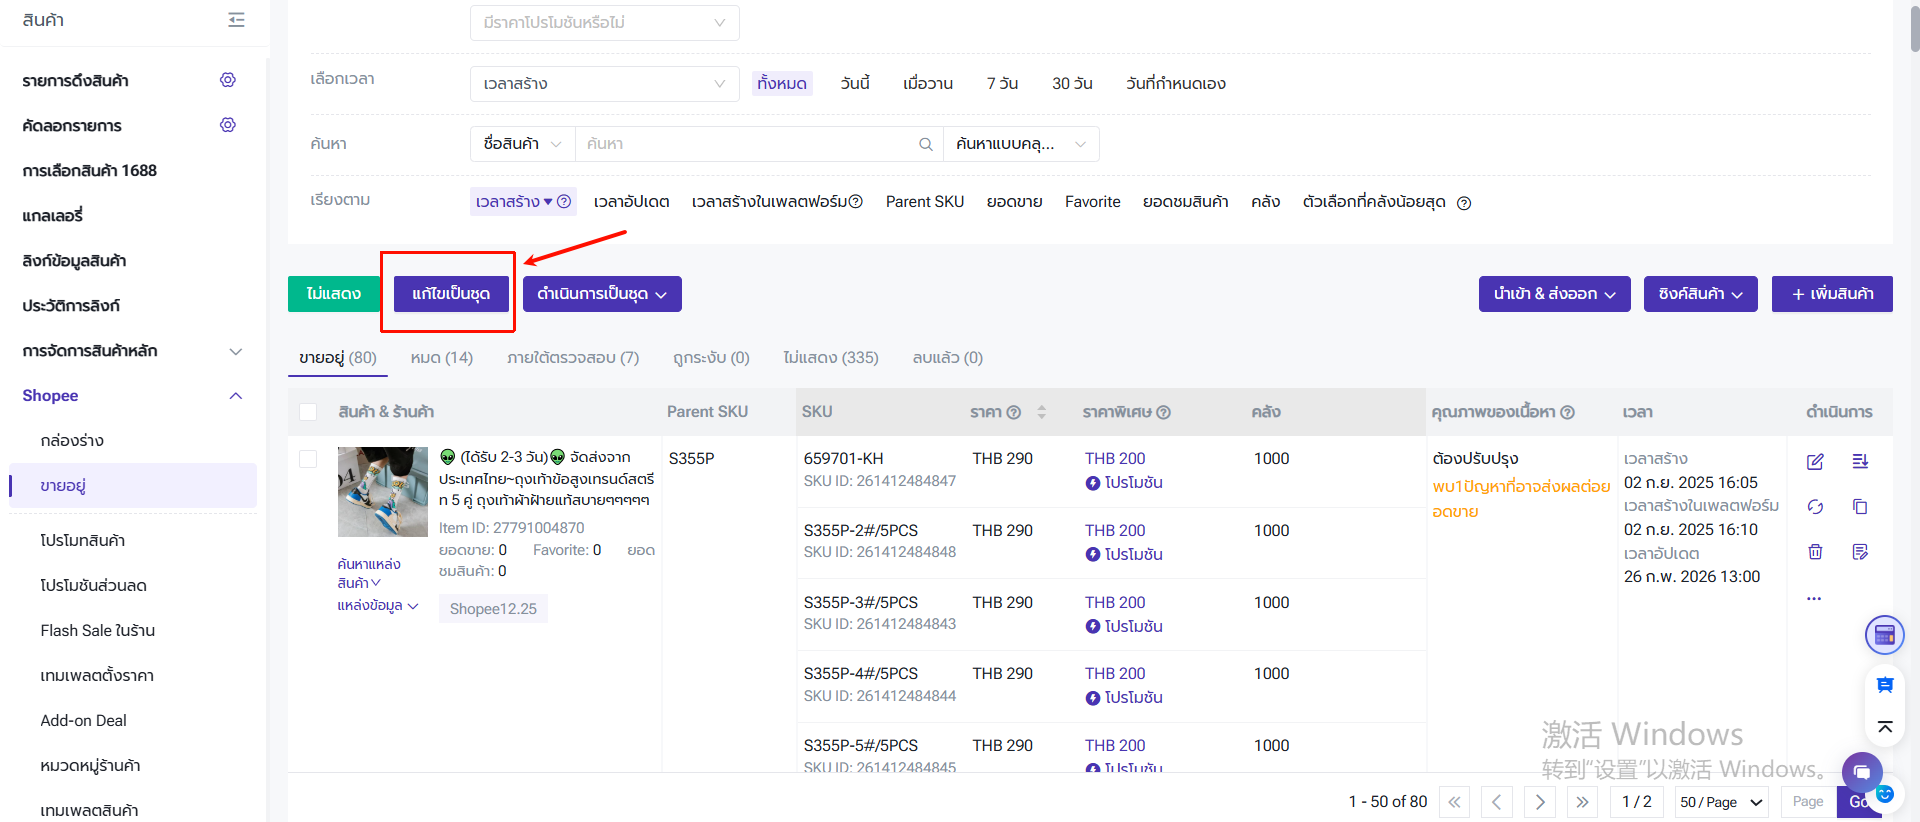Switch to the หมด (14) tab

441,358
